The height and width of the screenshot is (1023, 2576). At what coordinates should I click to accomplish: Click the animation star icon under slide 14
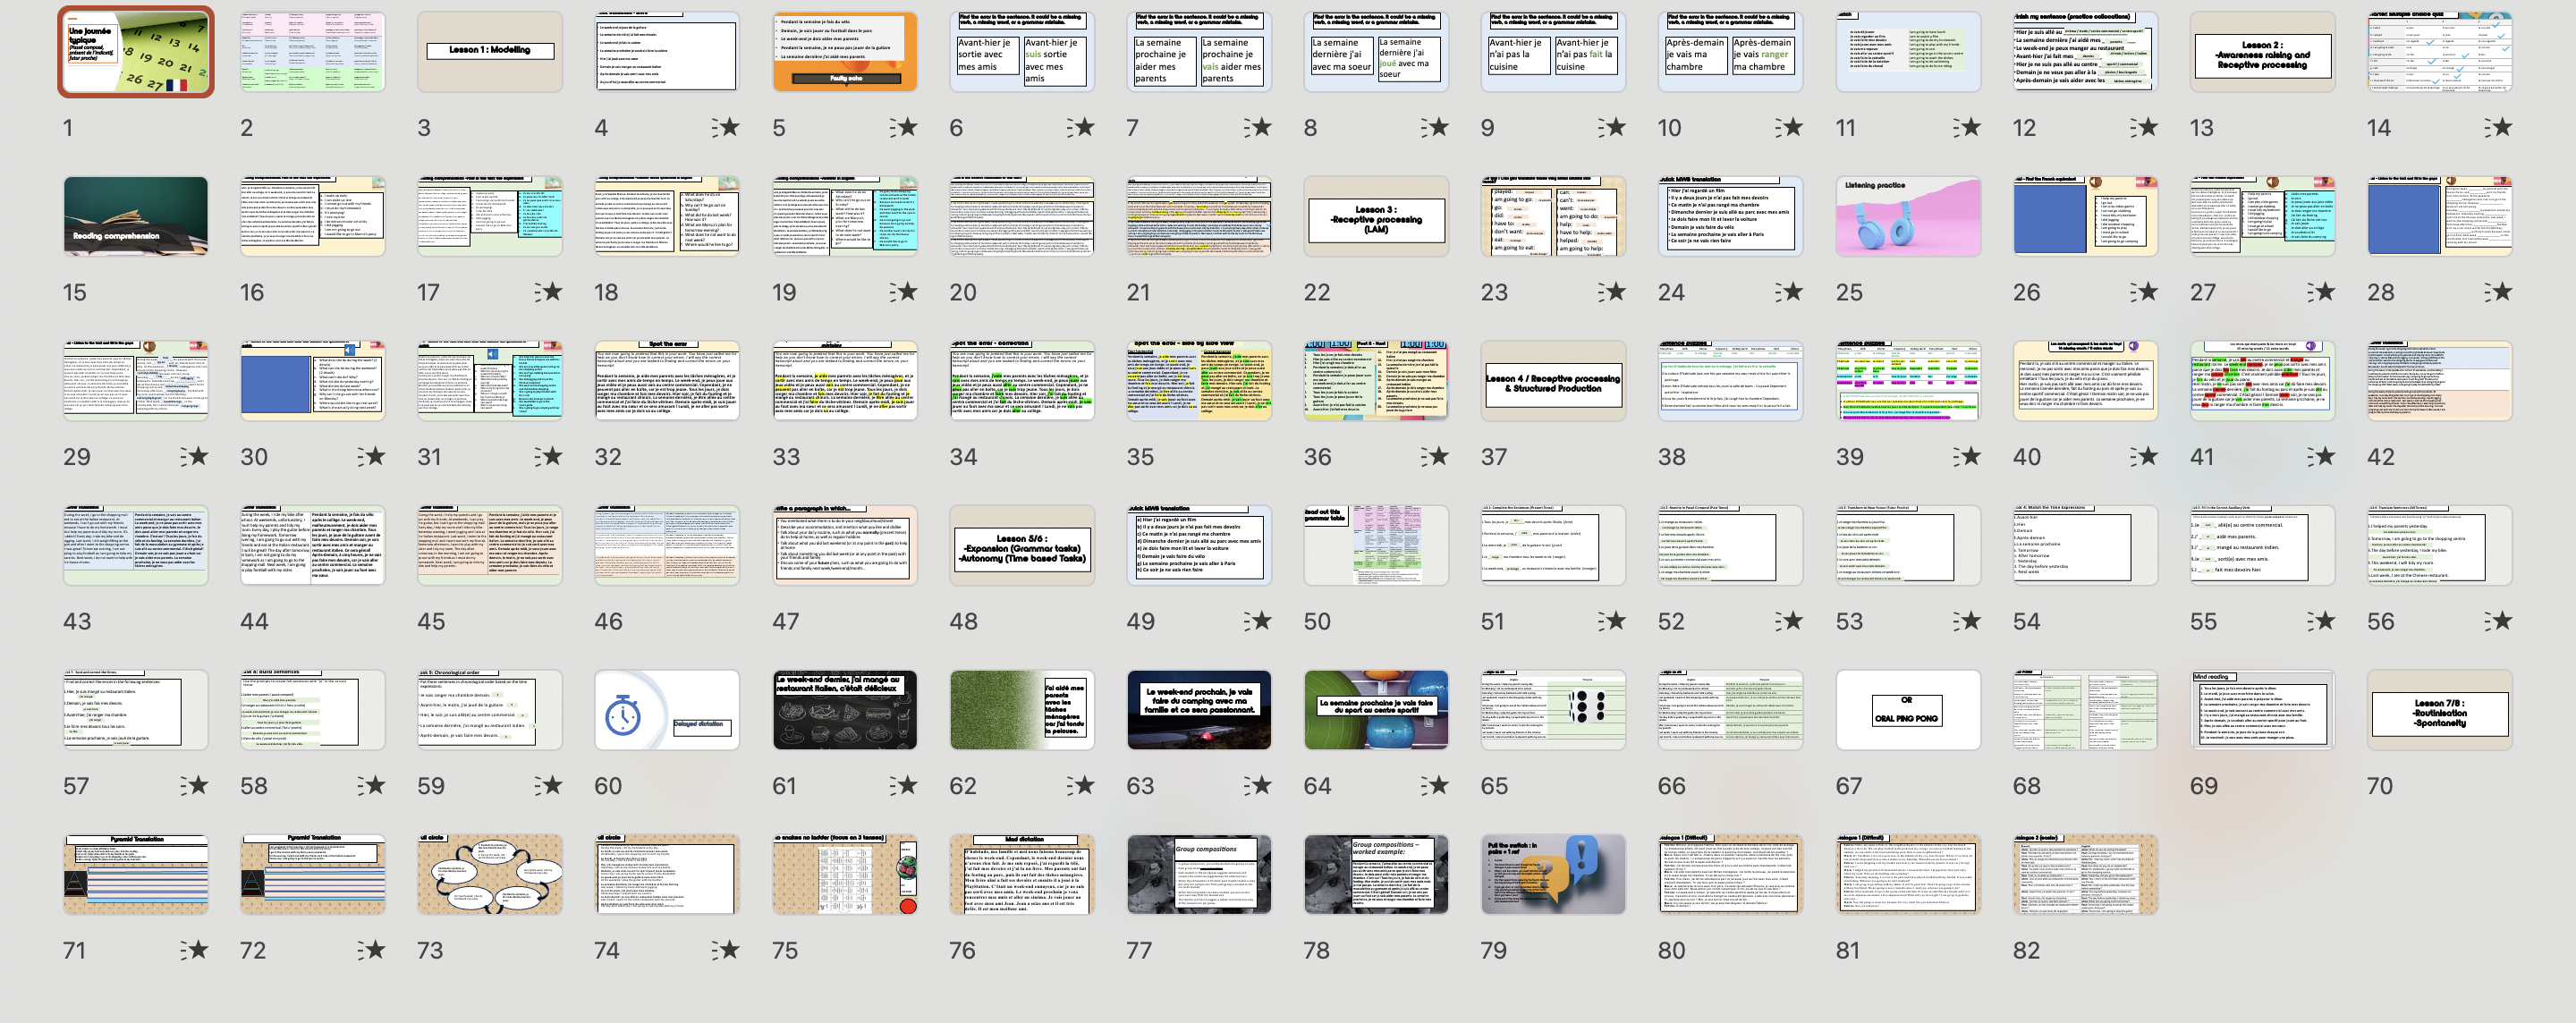[2497, 127]
